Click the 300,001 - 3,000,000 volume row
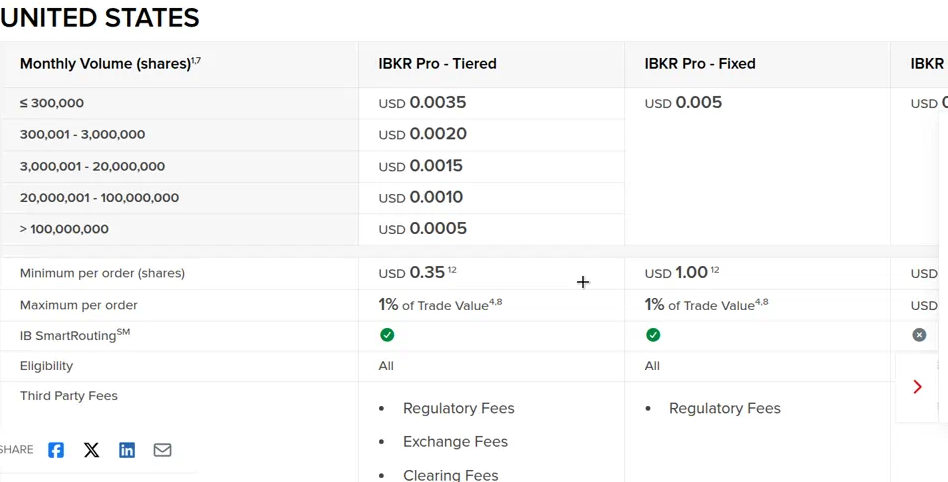 [82, 134]
